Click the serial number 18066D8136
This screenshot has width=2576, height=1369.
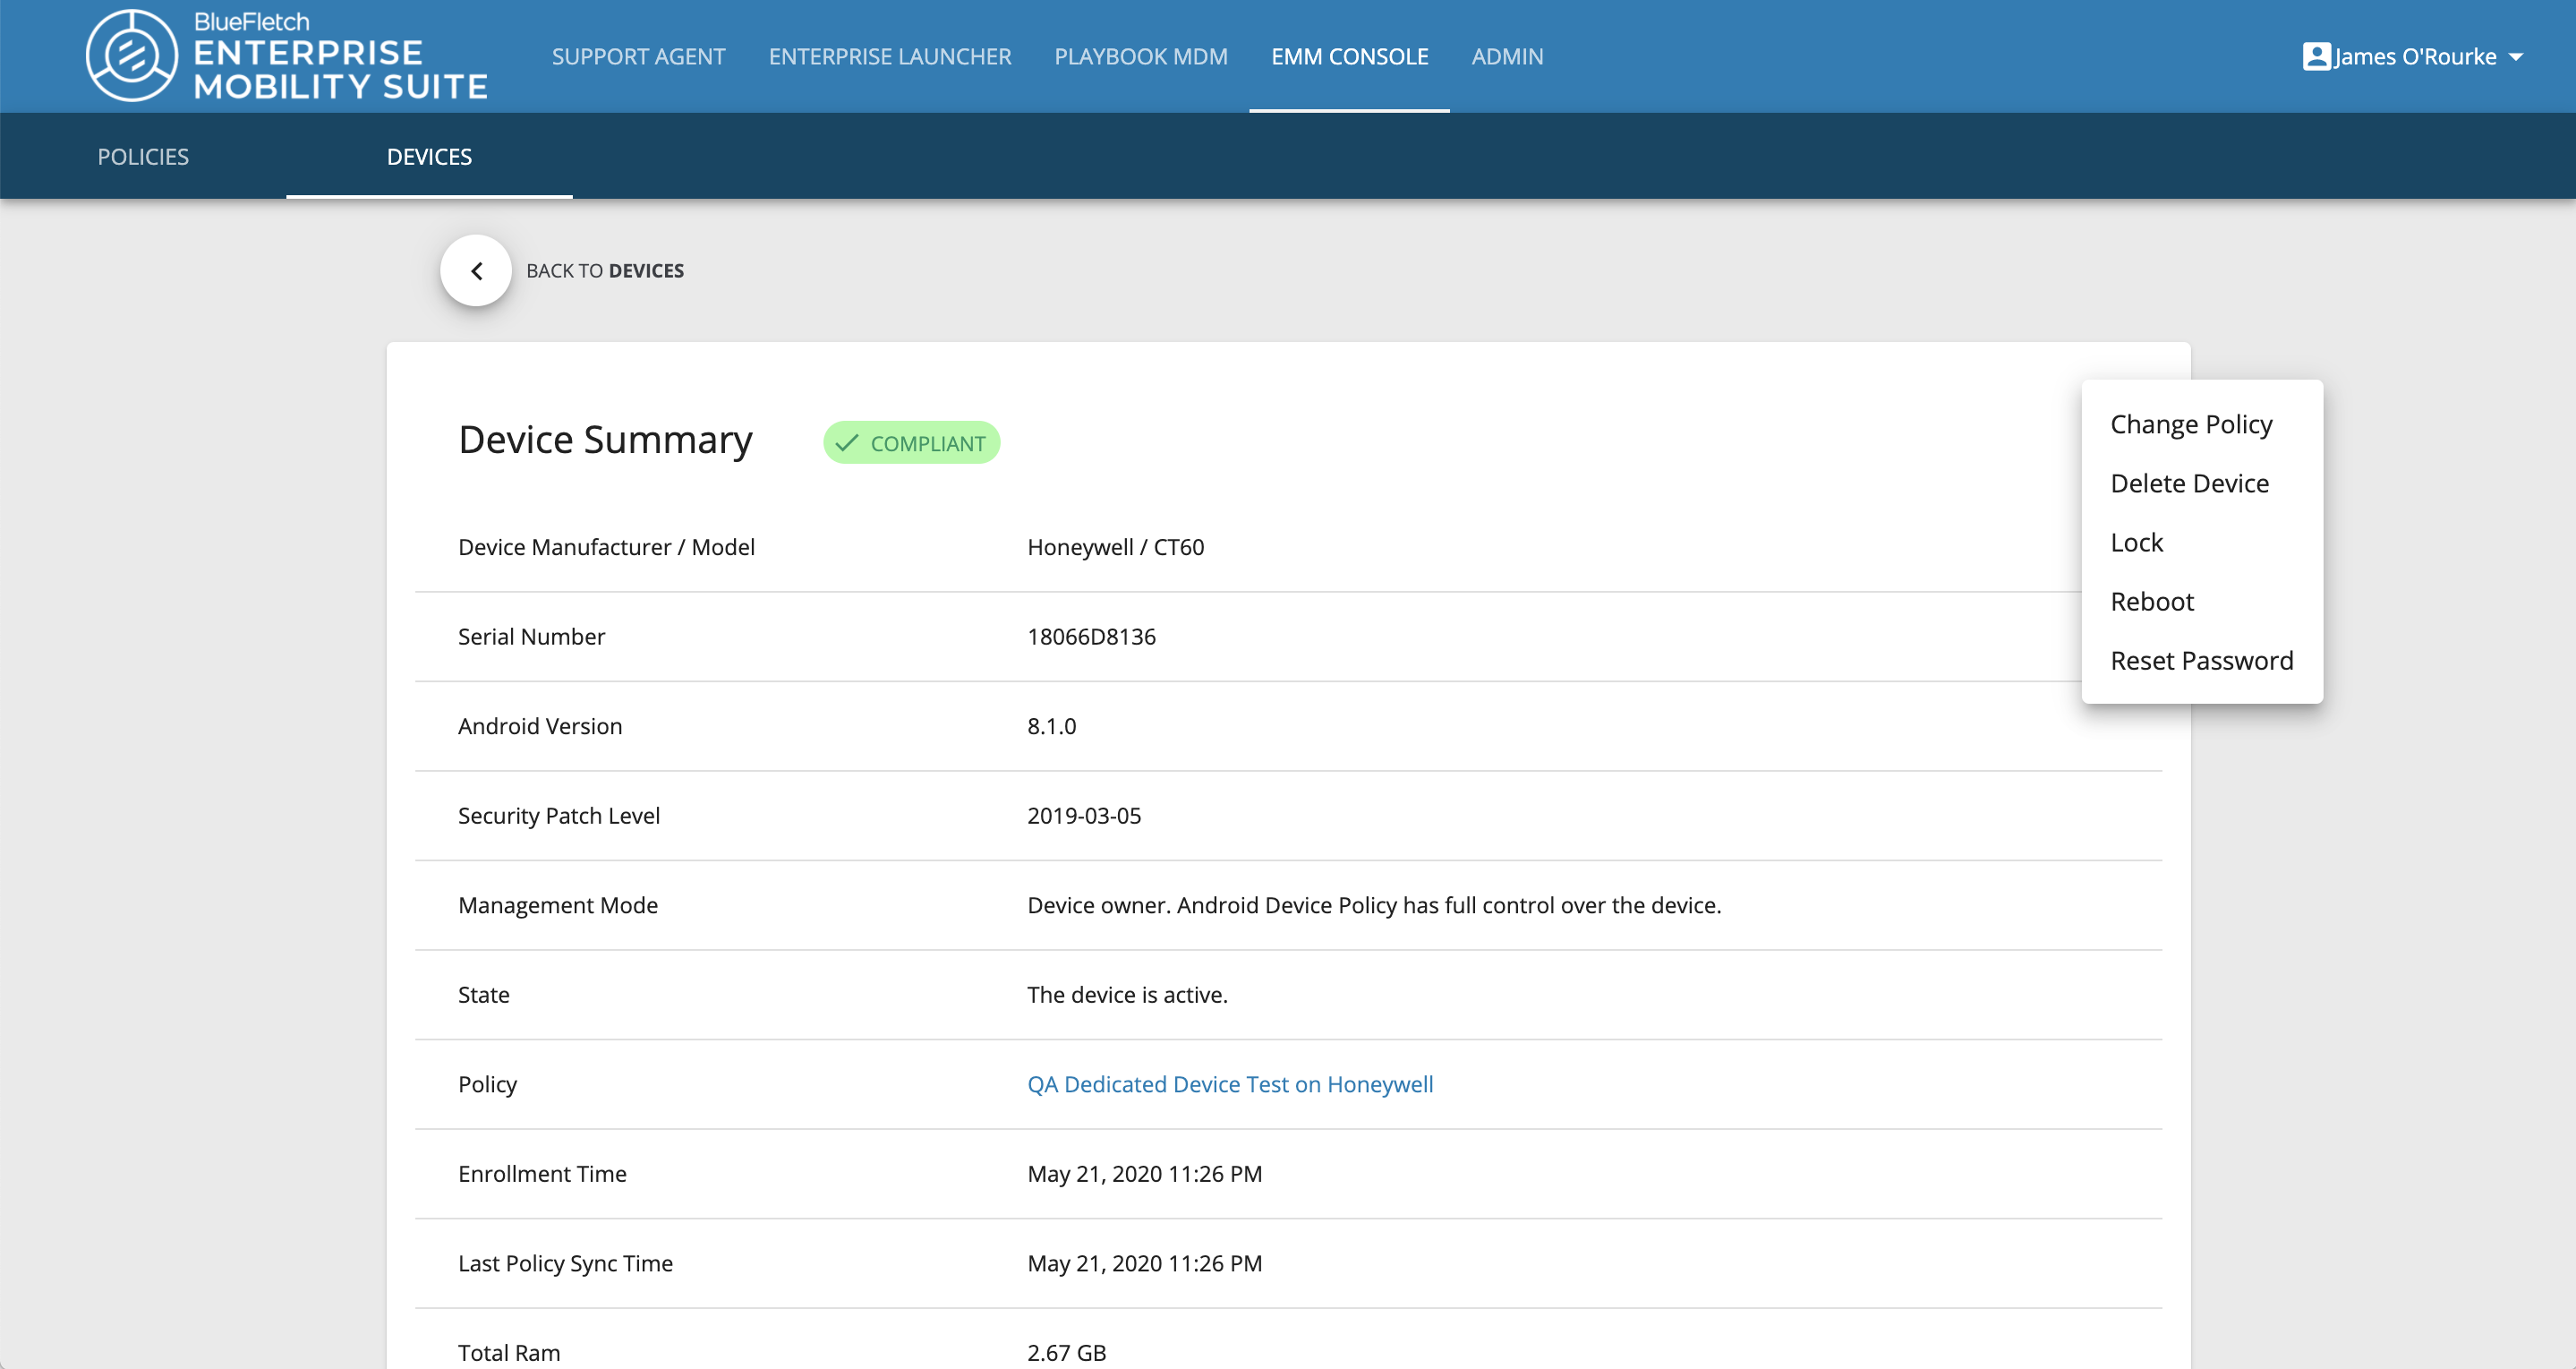pos(1091,637)
